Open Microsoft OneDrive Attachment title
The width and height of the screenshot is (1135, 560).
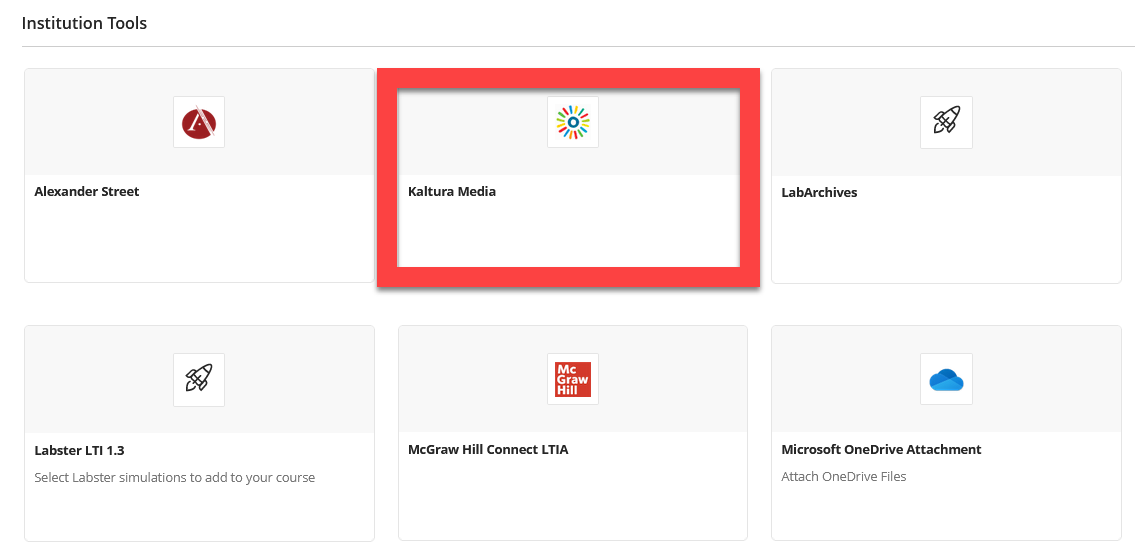coord(882,449)
